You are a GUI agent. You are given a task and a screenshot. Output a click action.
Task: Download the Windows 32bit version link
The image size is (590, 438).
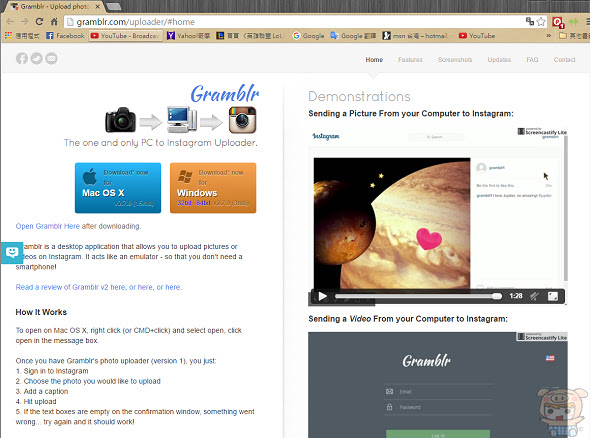pos(184,203)
